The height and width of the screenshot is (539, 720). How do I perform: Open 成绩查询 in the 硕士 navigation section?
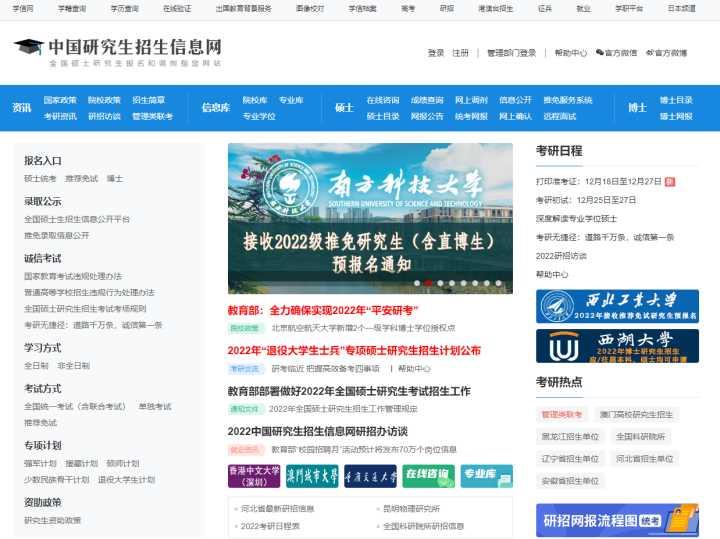(427, 100)
